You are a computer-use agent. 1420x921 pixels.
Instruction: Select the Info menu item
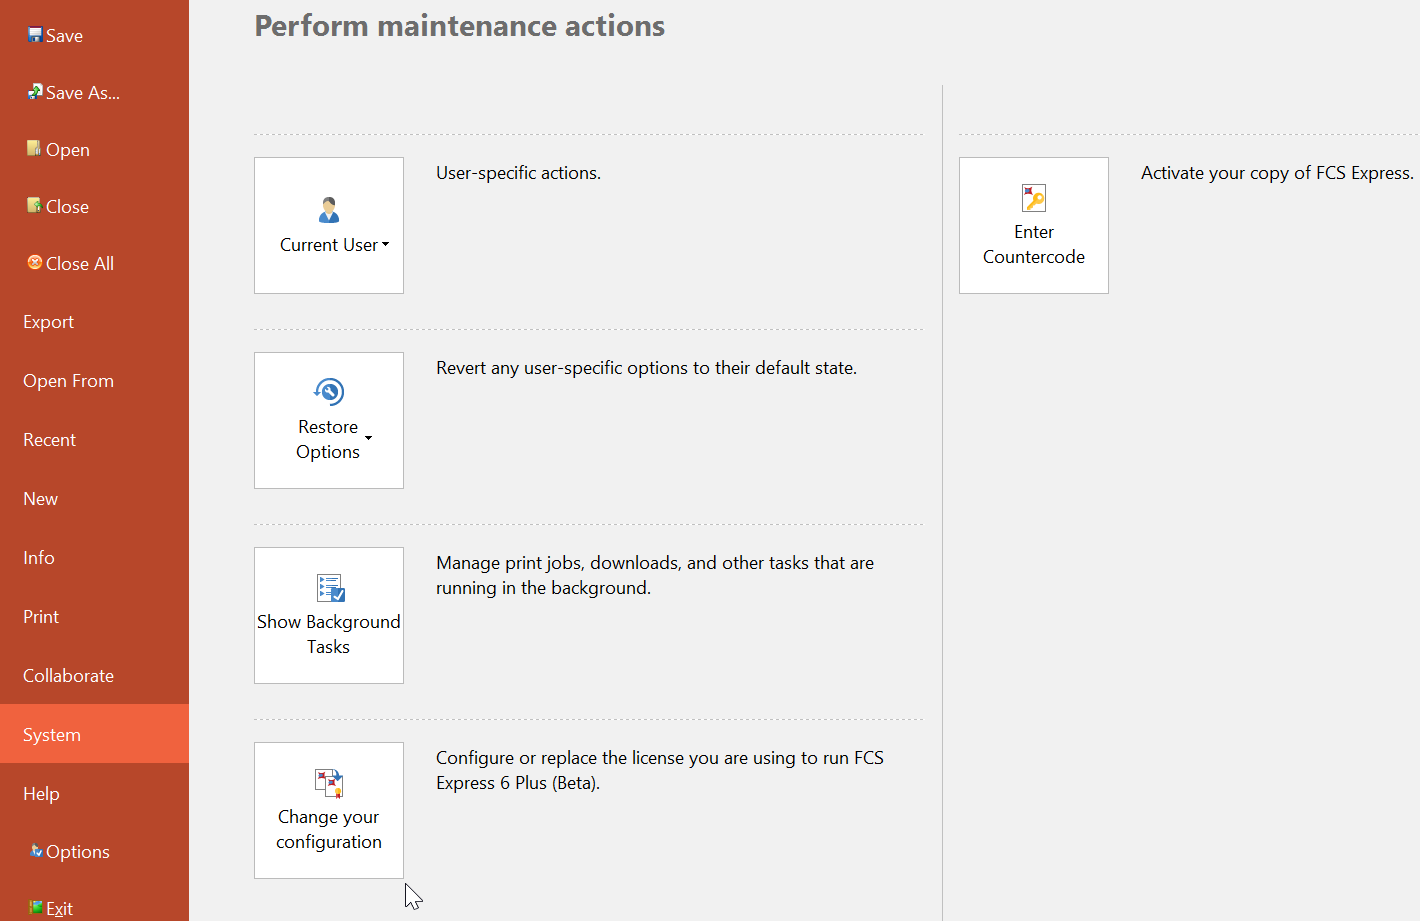[x=39, y=558]
